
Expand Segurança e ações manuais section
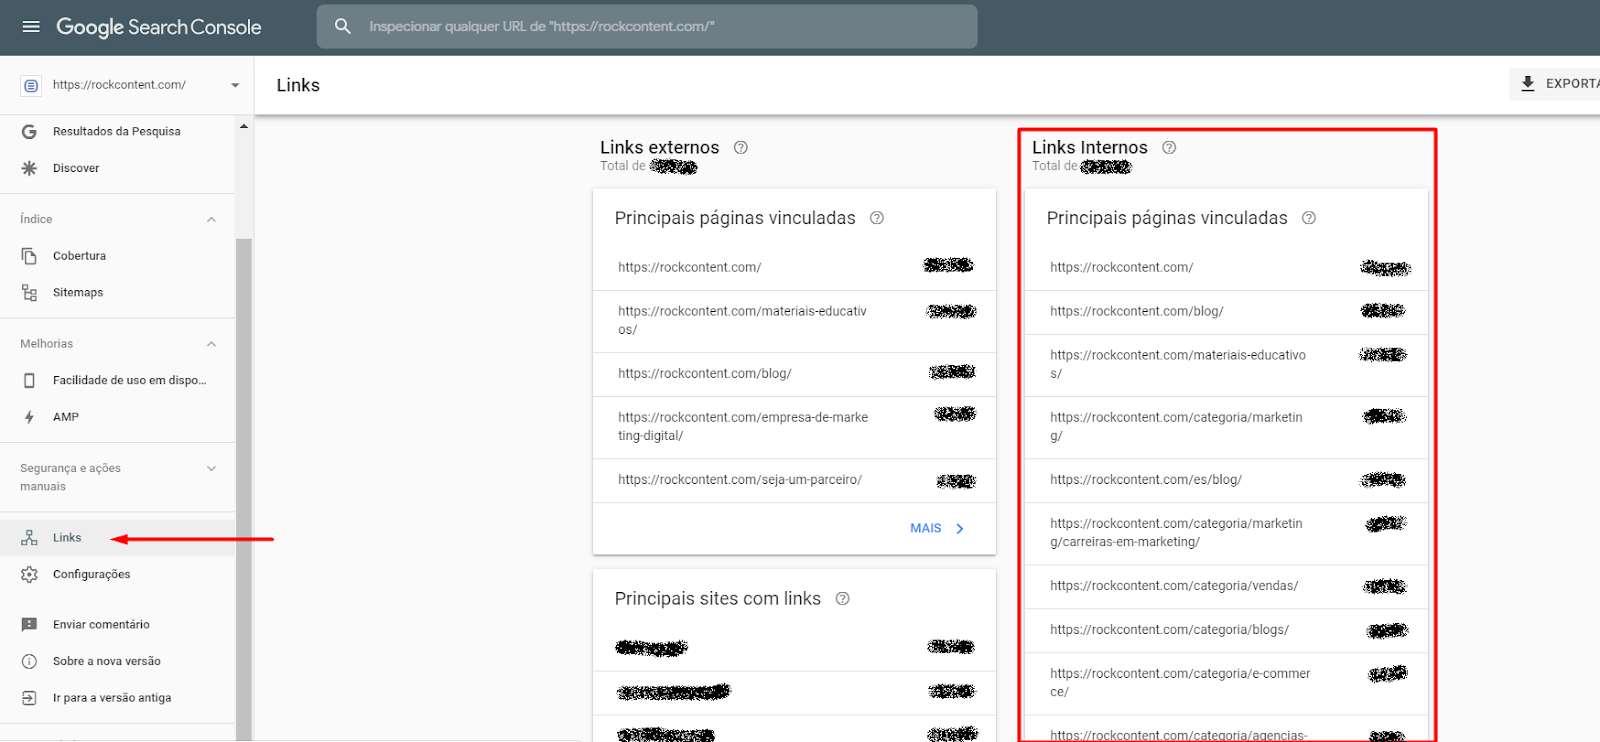point(211,468)
